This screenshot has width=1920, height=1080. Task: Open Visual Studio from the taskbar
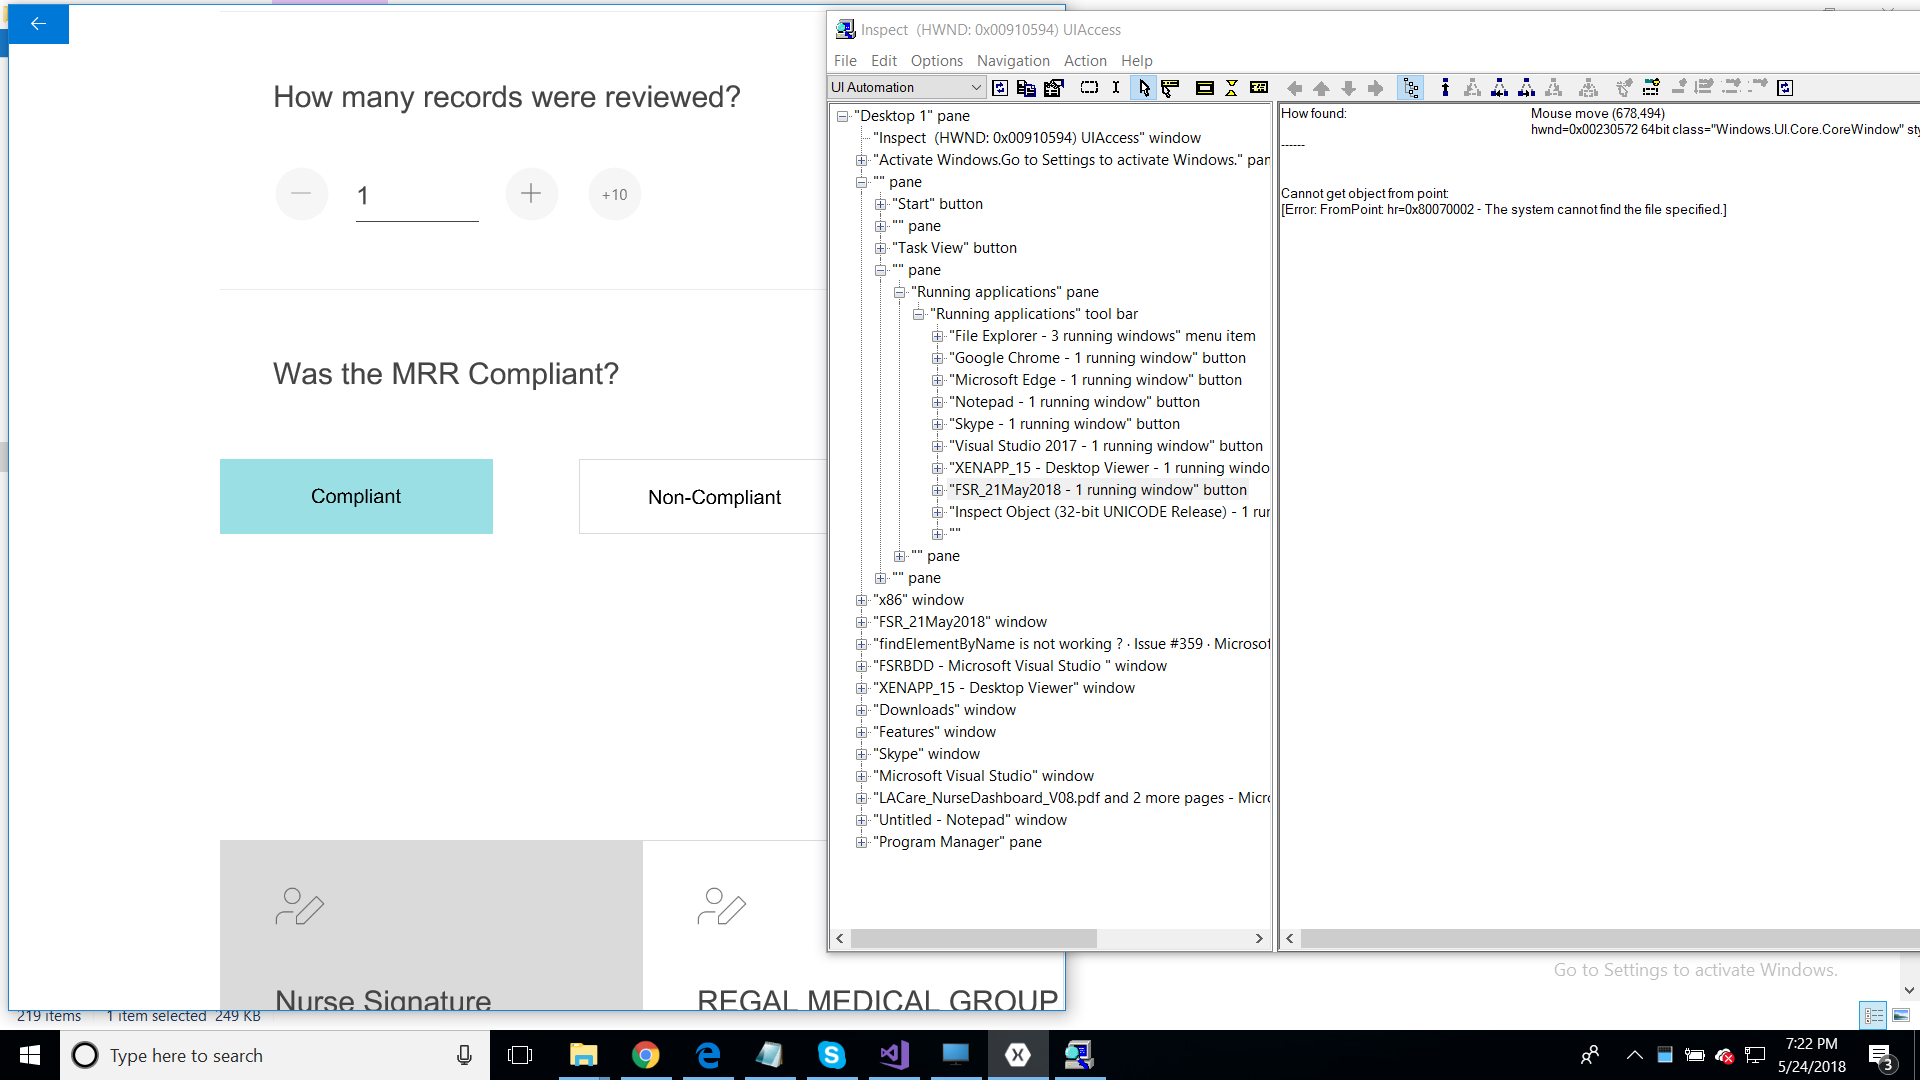pyautogui.click(x=894, y=1055)
